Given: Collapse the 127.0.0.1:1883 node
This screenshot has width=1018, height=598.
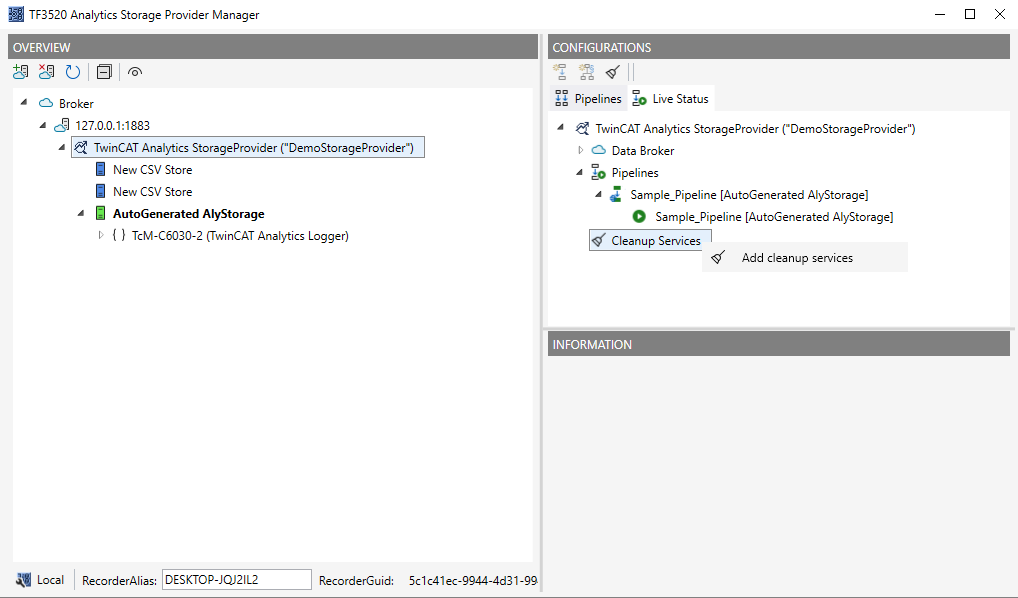Looking at the screenshot, I should pyautogui.click(x=43, y=125).
